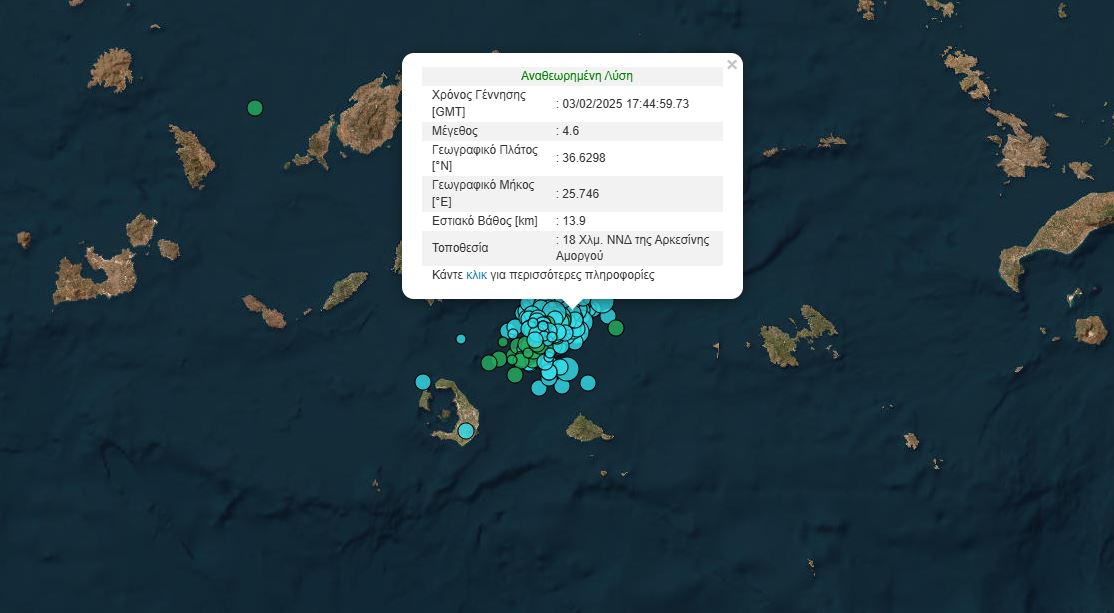Select the cyan earthquake marker on southern Santorini
Viewport: 1114px width, 613px height.
(x=466, y=431)
